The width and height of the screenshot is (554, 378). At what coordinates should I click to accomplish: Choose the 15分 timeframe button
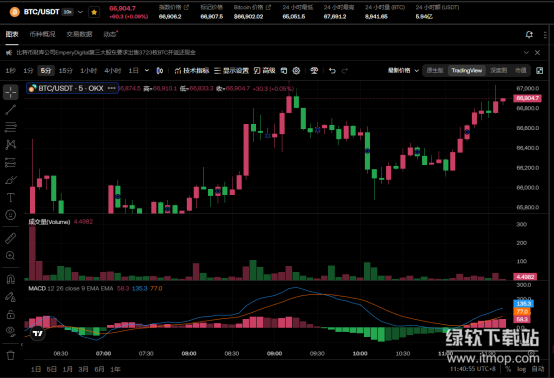(65, 71)
